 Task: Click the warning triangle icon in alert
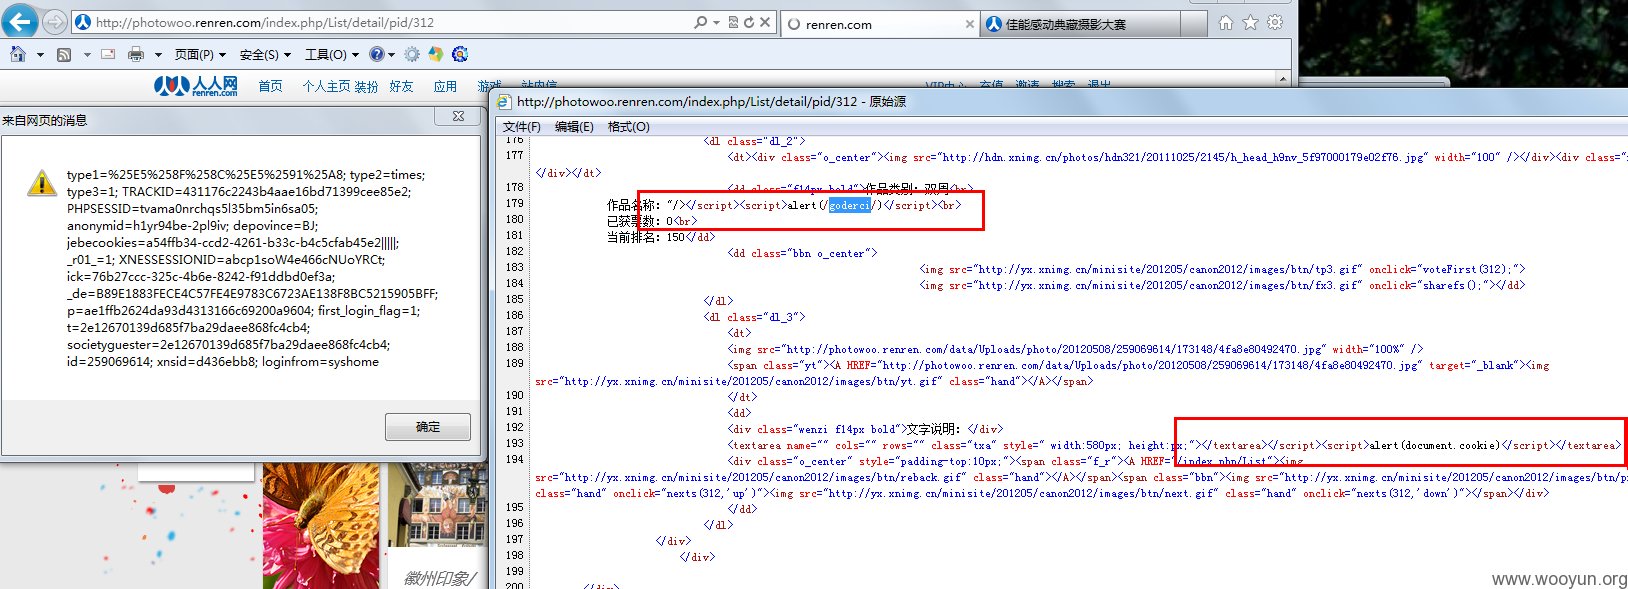point(41,182)
